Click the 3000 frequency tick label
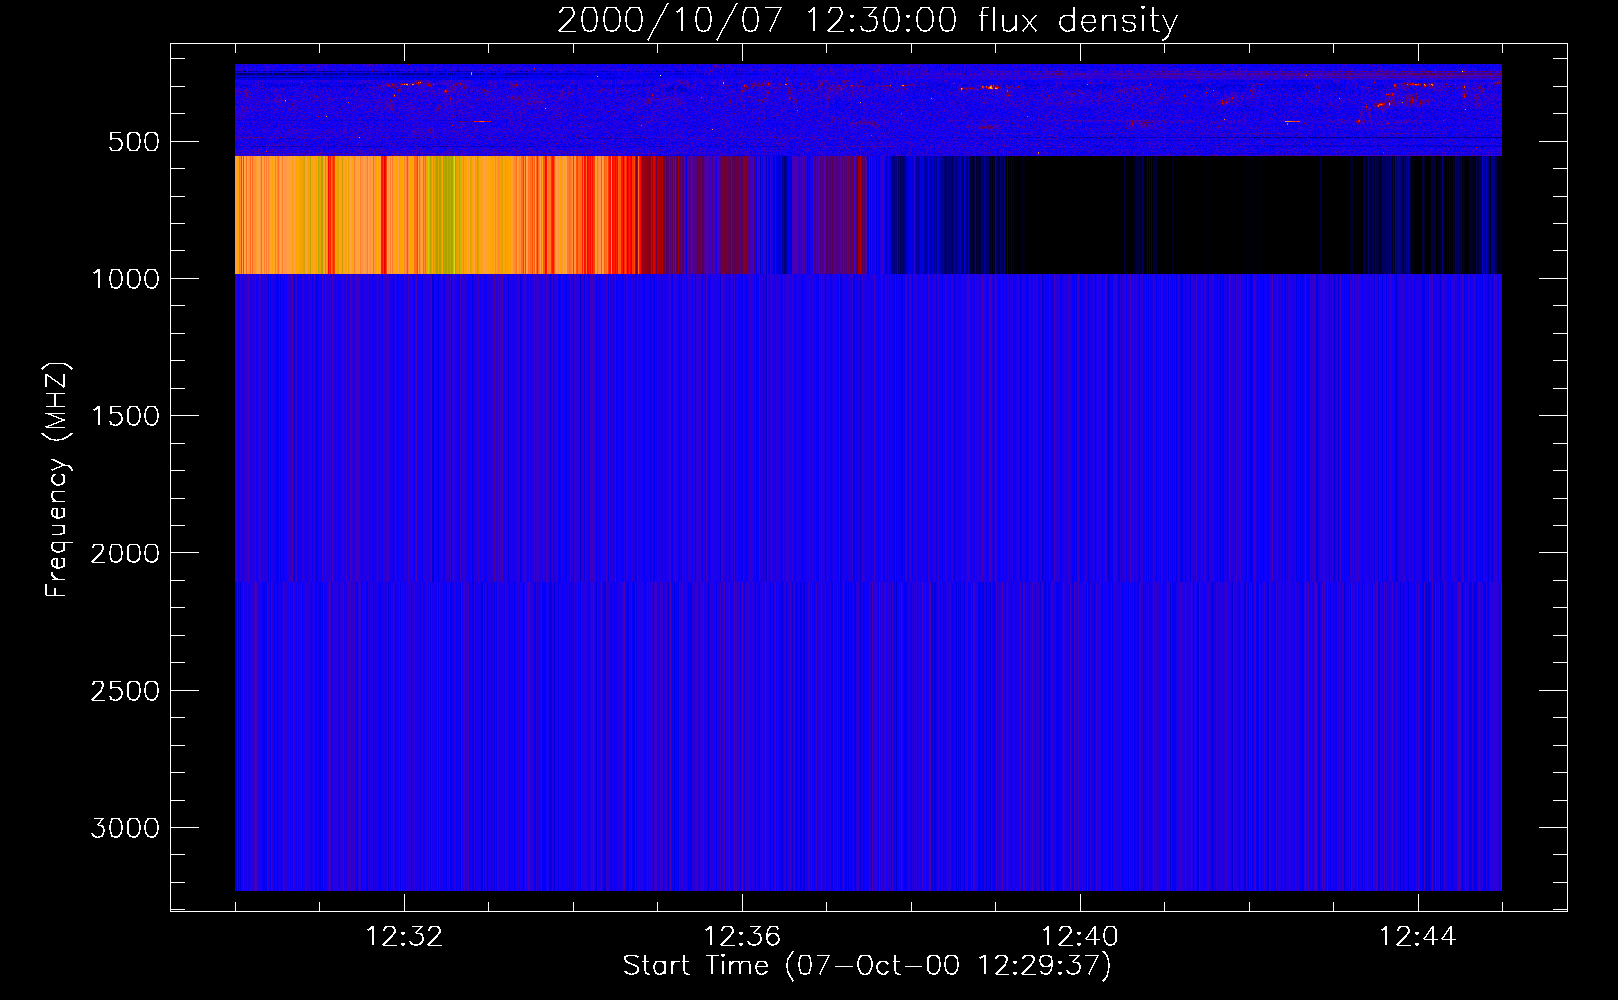The width and height of the screenshot is (1618, 1000). click(x=125, y=828)
